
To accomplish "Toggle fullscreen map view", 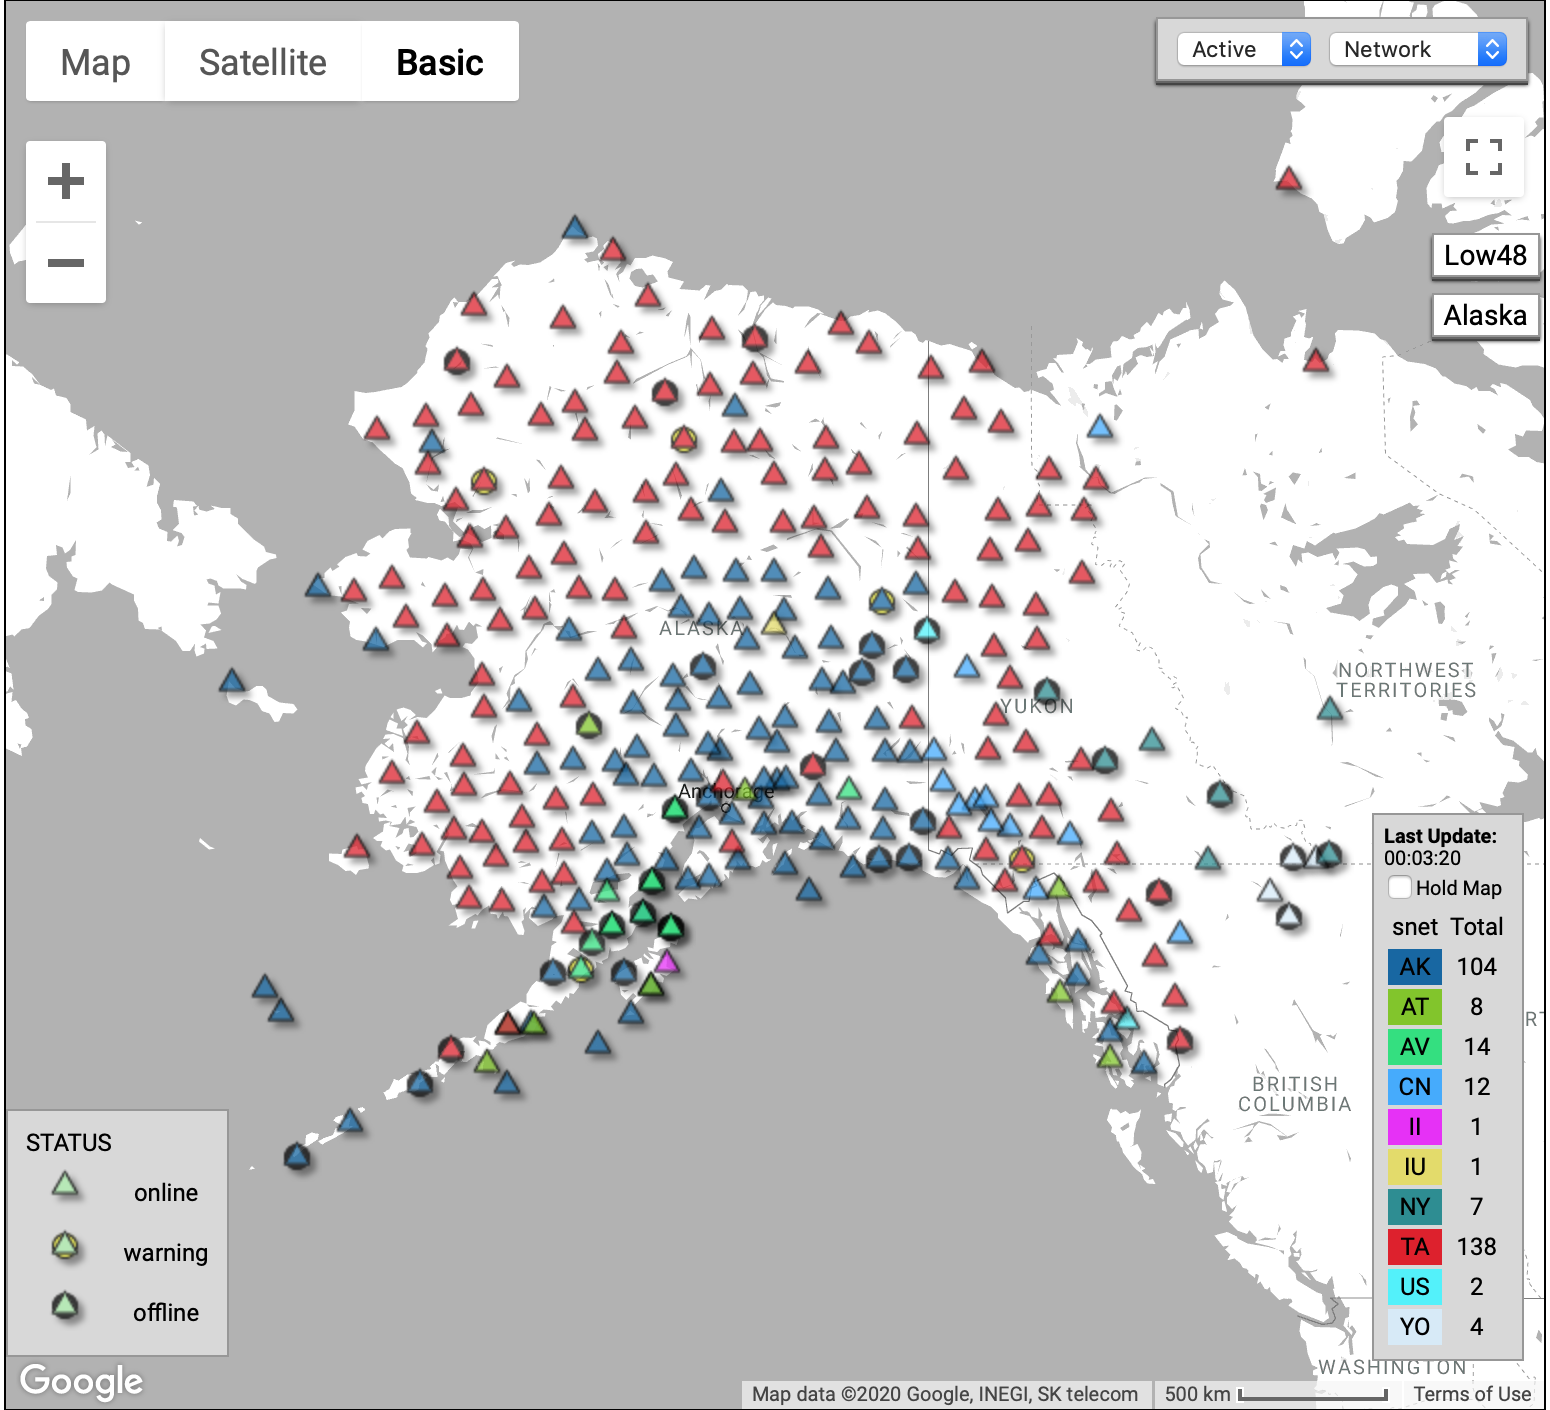I will click(1484, 157).
